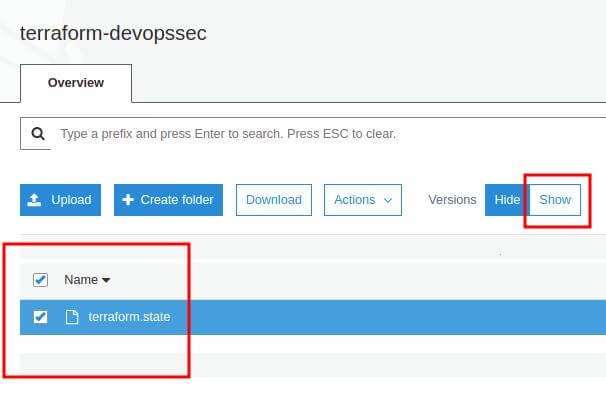606x409 pixels.
Task: Click the terraform-devopssec bucket title
Action: click(x=113, y=32)
